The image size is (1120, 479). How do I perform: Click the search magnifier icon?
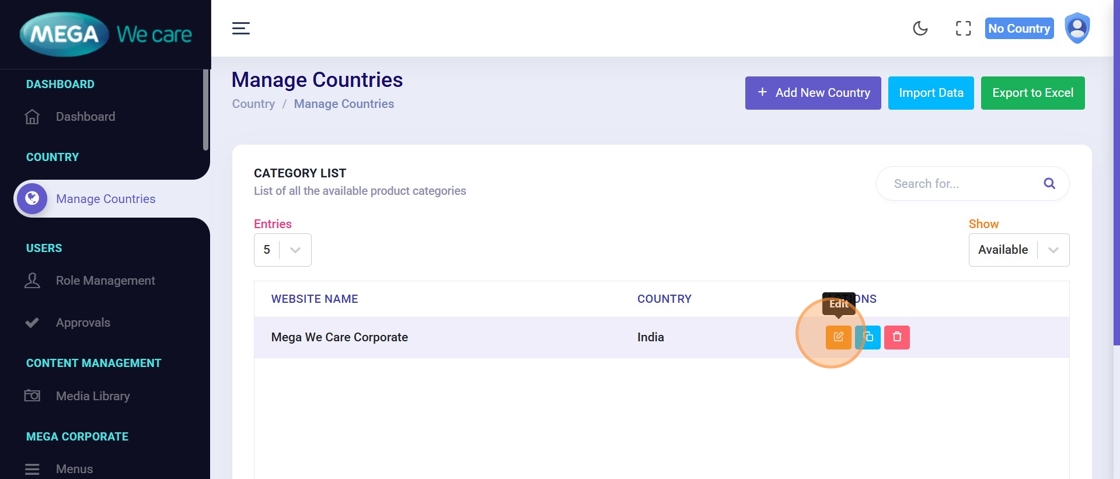click(x=1049, y=184)
